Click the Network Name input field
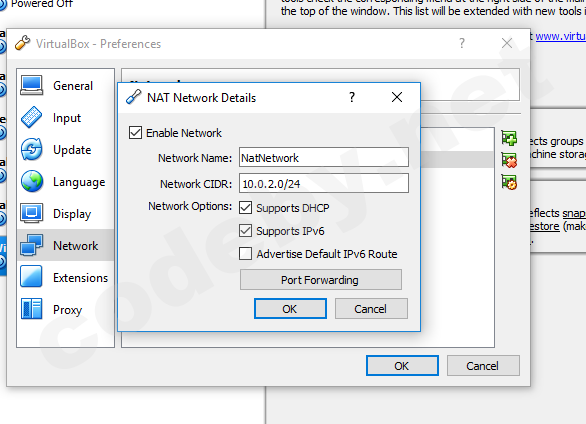This screenshot has width=586, height=424. pyautogui.click(x=324, y=157)
